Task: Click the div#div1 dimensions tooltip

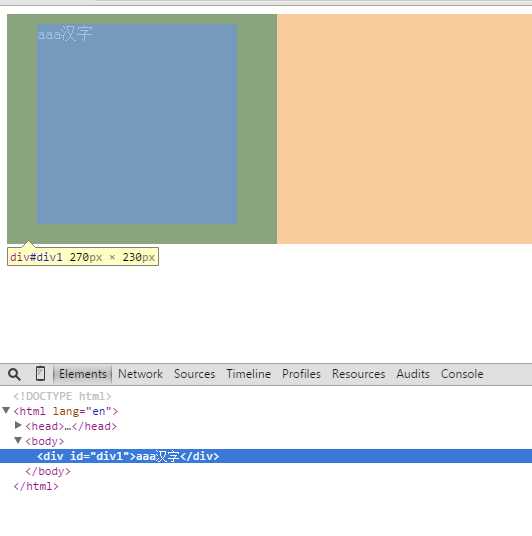Action: (83, 257)
